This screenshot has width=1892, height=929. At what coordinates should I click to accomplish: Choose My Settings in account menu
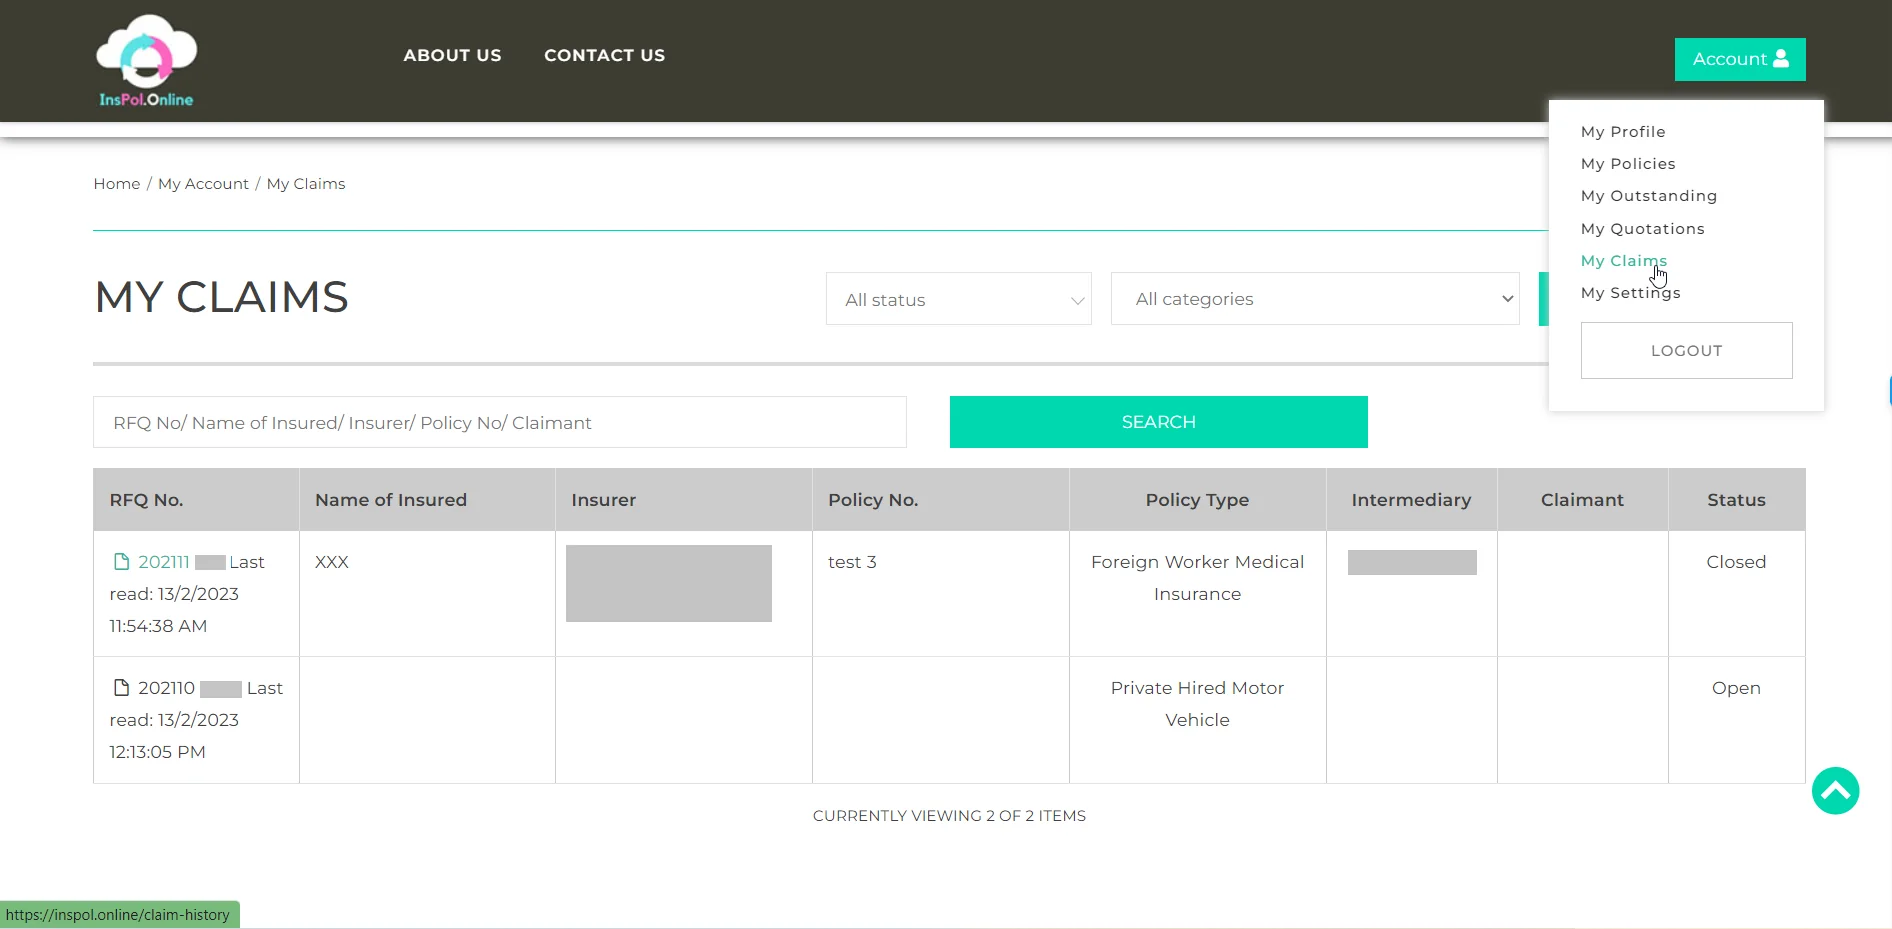click(1631, 293)
